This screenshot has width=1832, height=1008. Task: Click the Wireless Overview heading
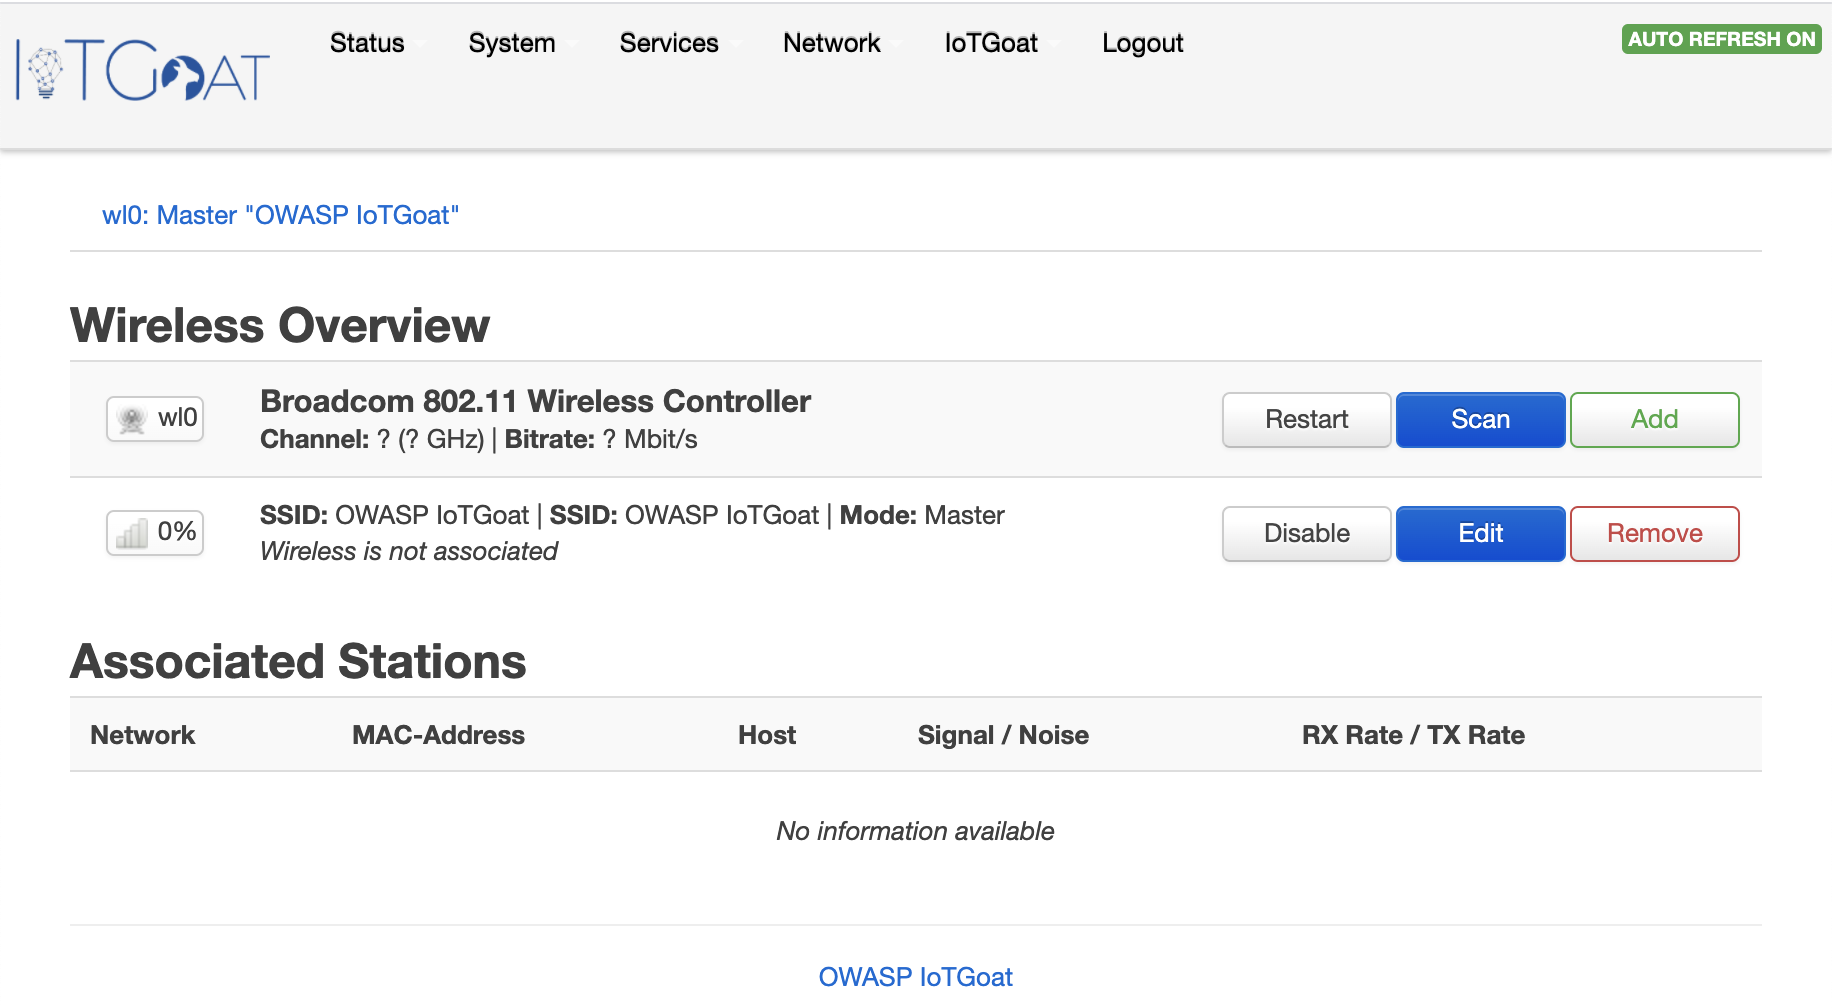click(x=280, y=325)
